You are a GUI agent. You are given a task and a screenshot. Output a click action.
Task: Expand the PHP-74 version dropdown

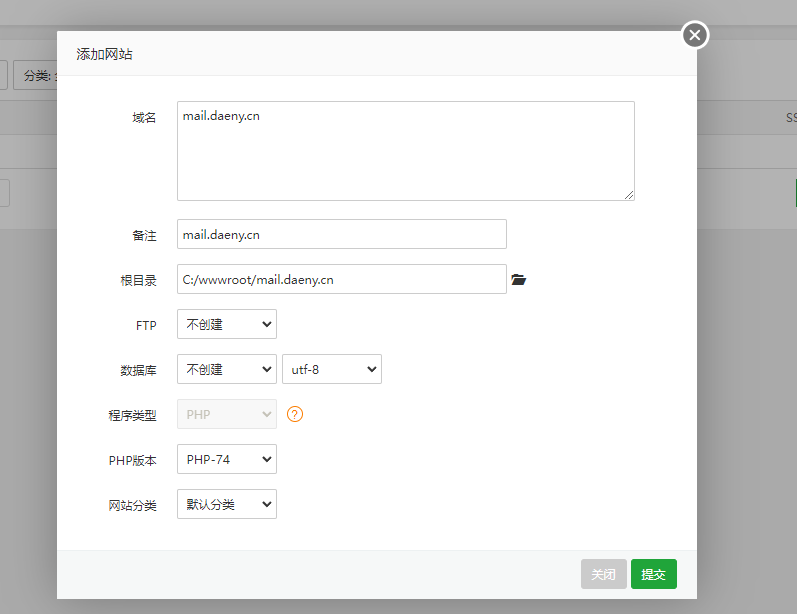pyautogui.click(x=227, y=459)
